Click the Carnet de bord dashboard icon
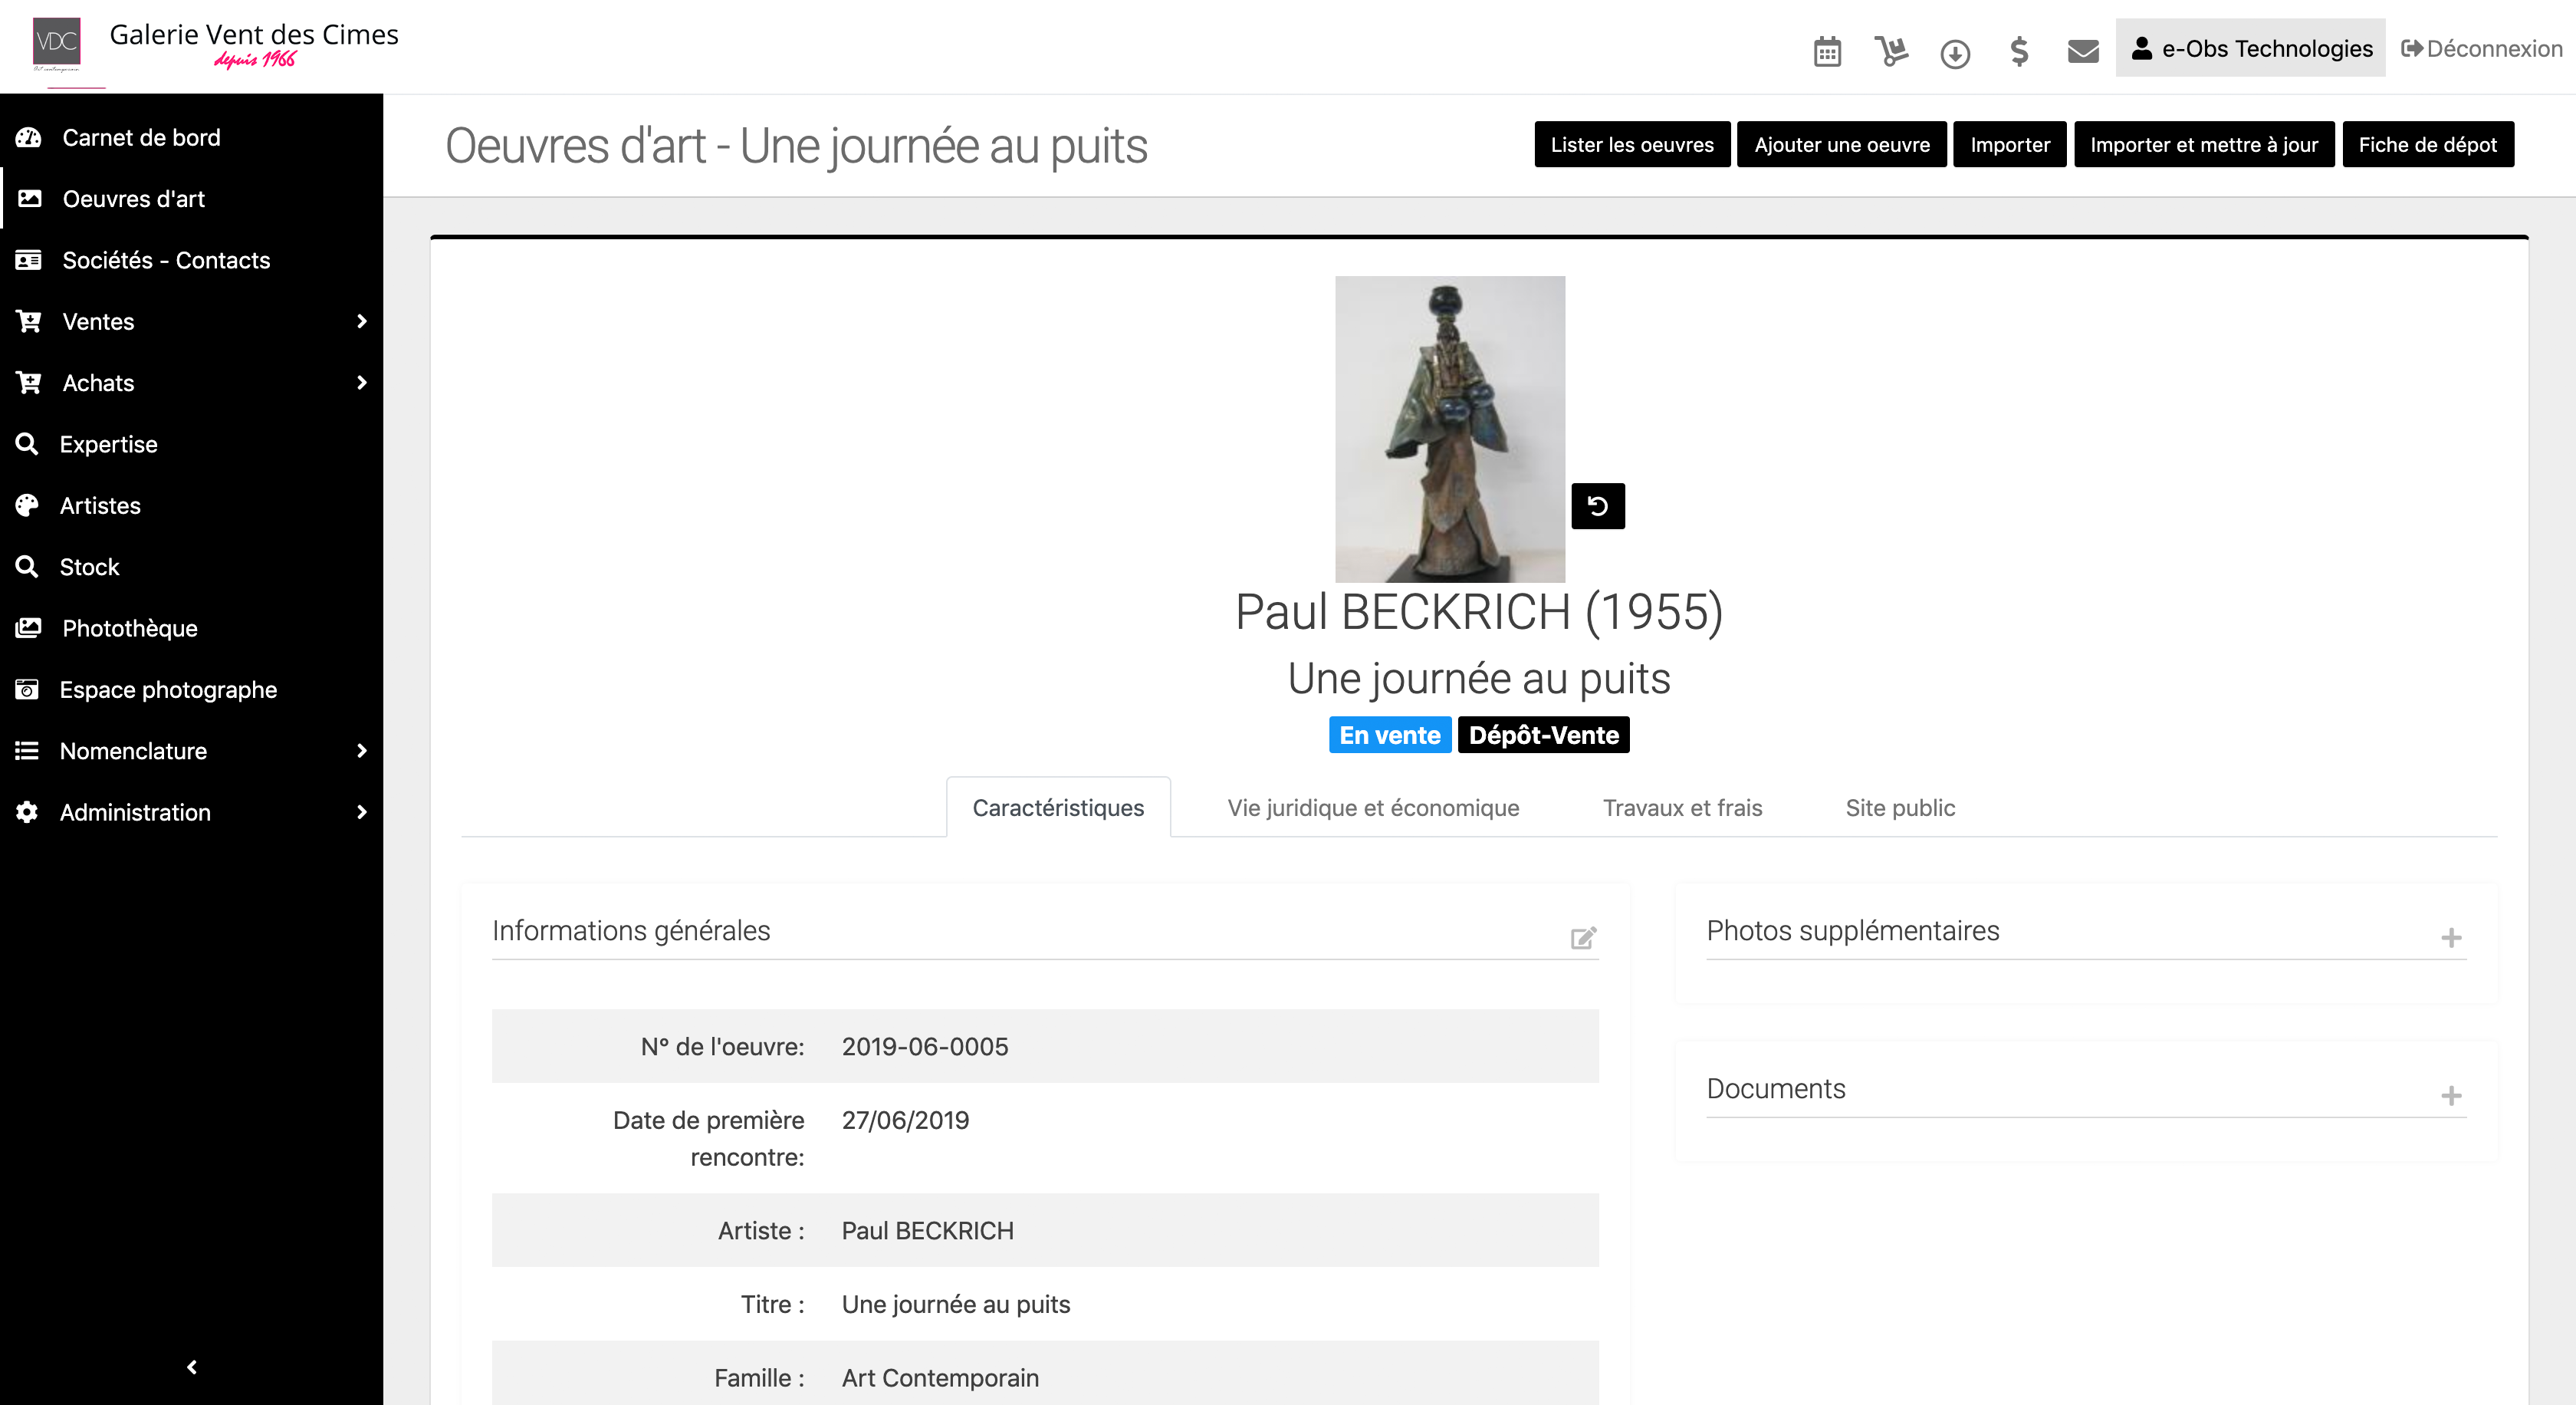Viewport: 2576px width, 1405px height. pos(29,137)
